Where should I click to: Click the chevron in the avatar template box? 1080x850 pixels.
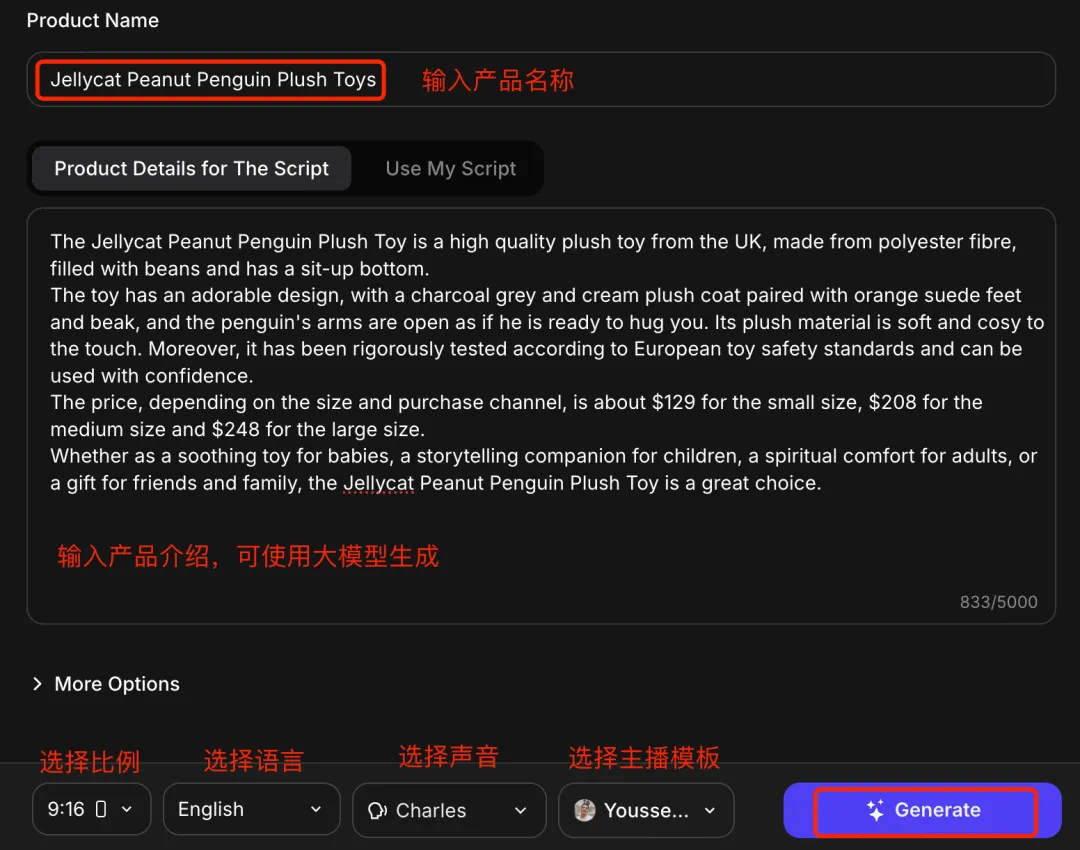pos(710,811)
